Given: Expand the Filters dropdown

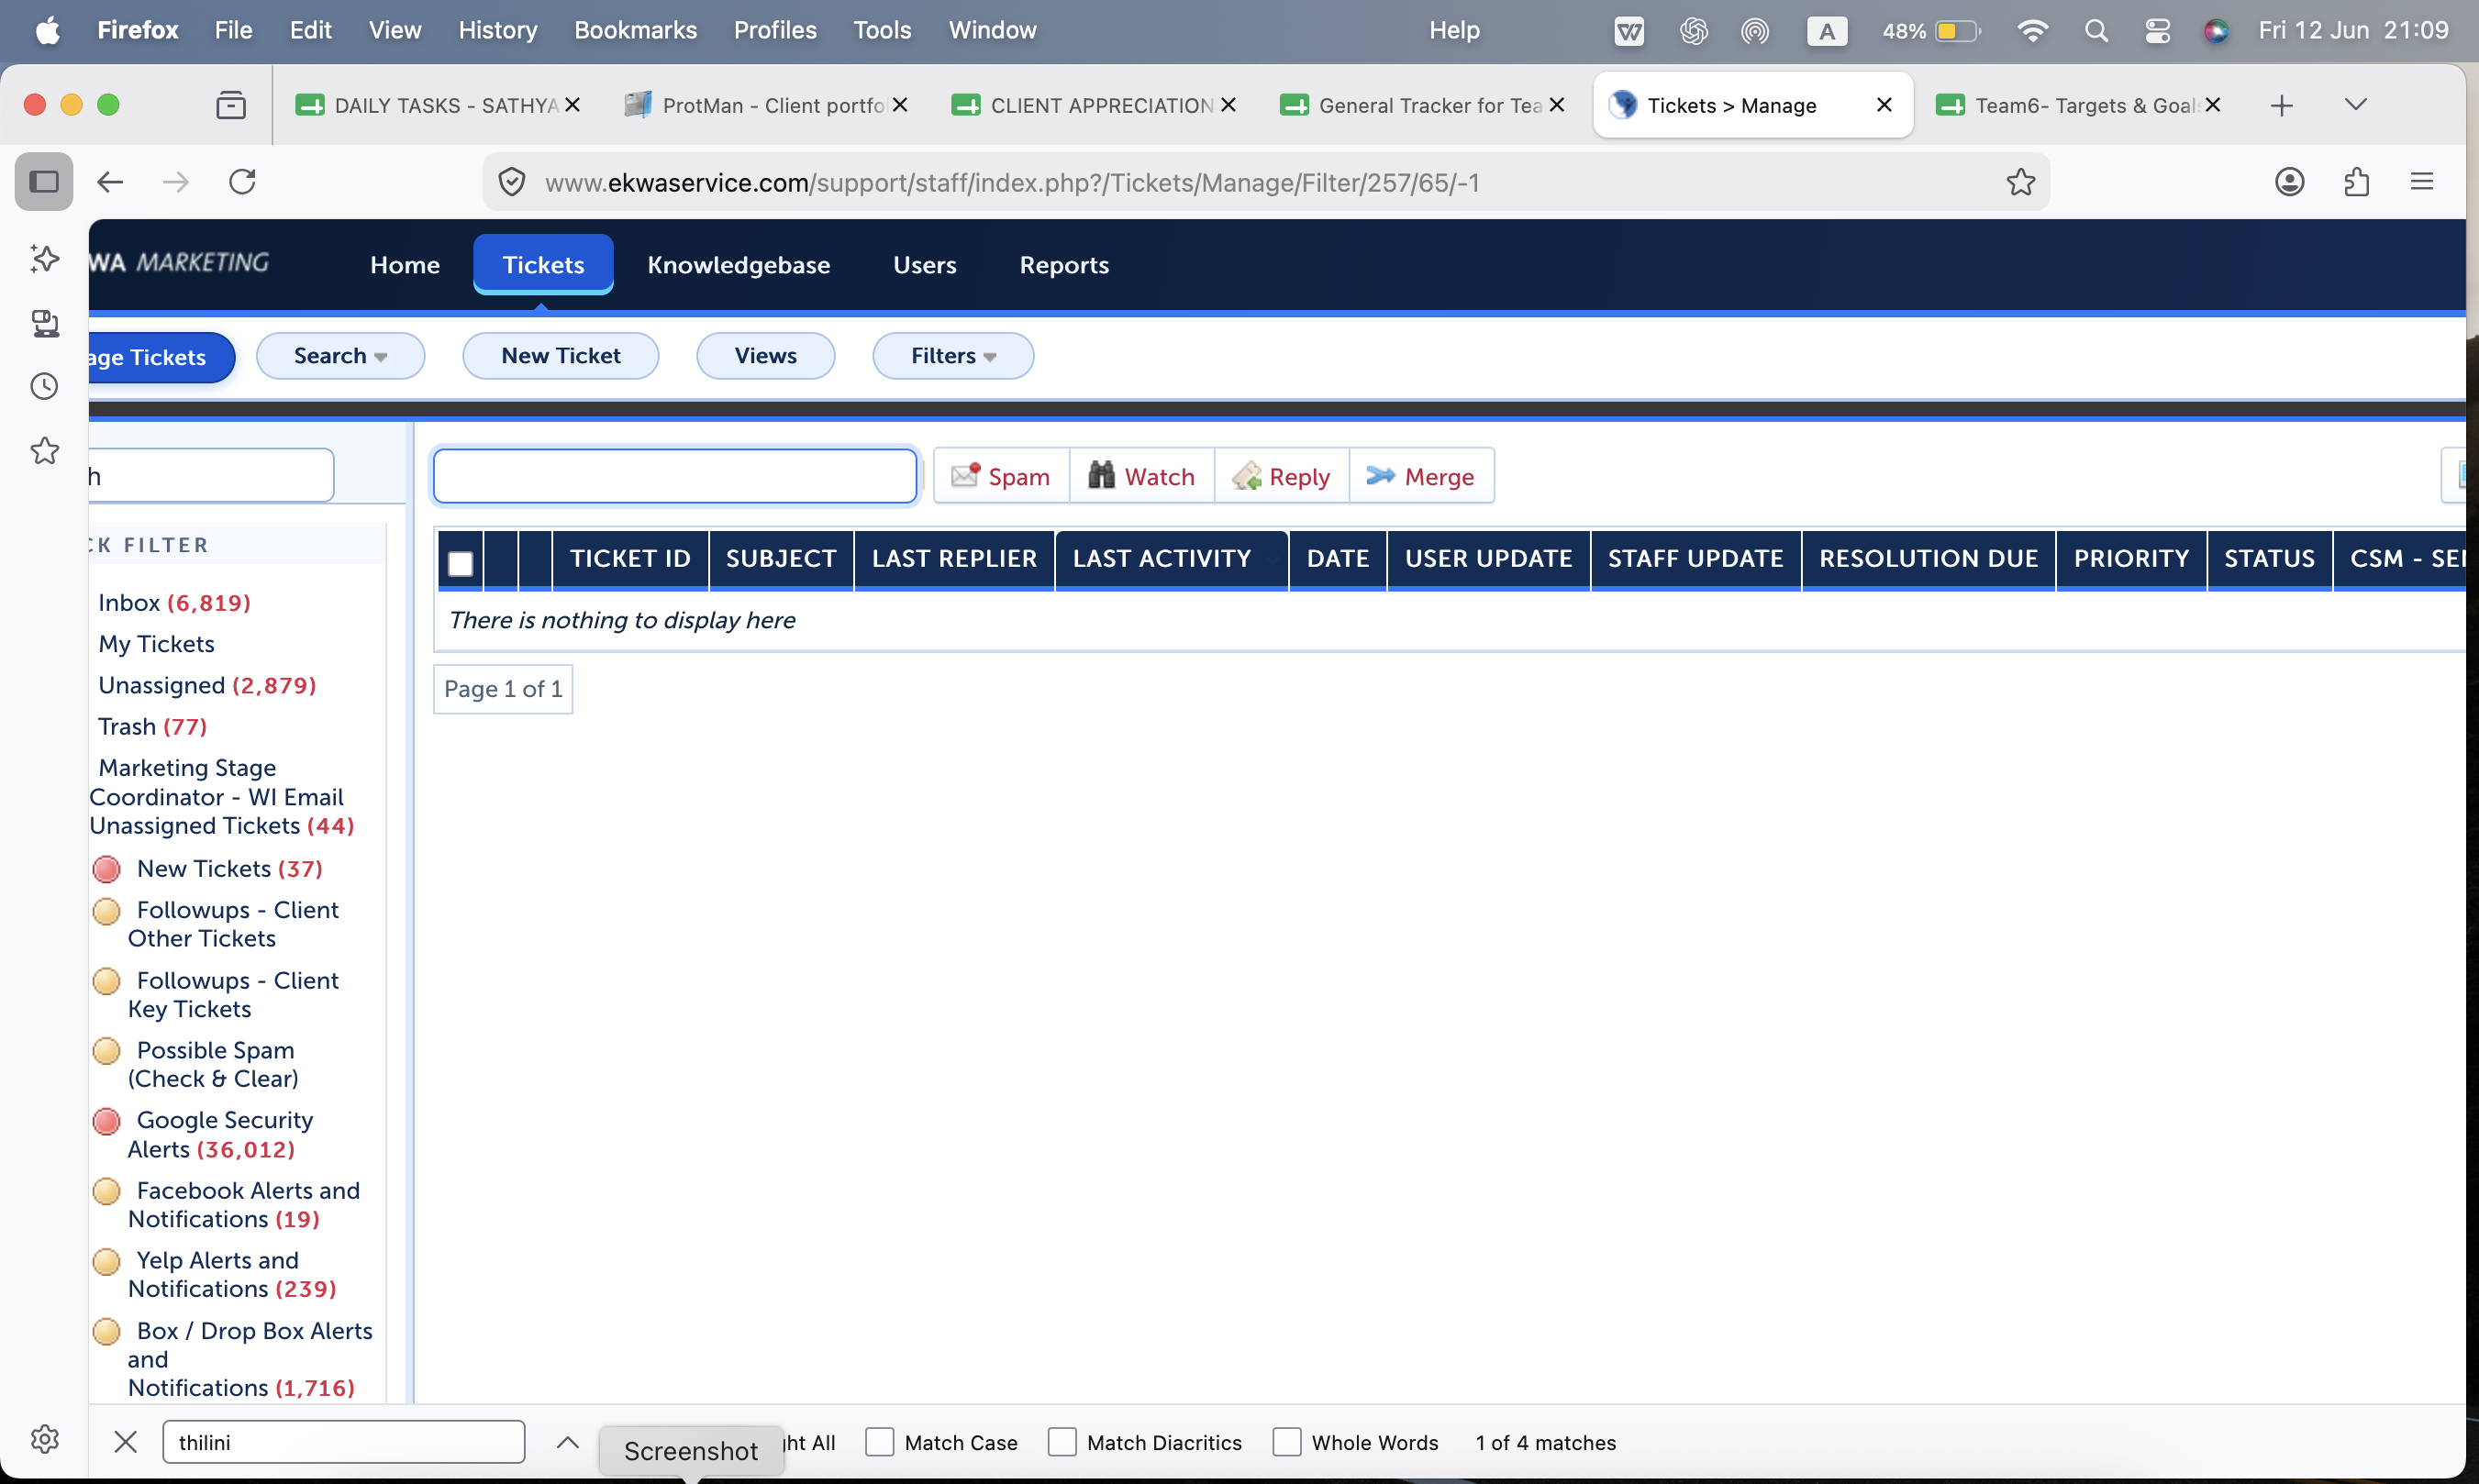Looking at the screenshot, I should (x=953, y=356).
